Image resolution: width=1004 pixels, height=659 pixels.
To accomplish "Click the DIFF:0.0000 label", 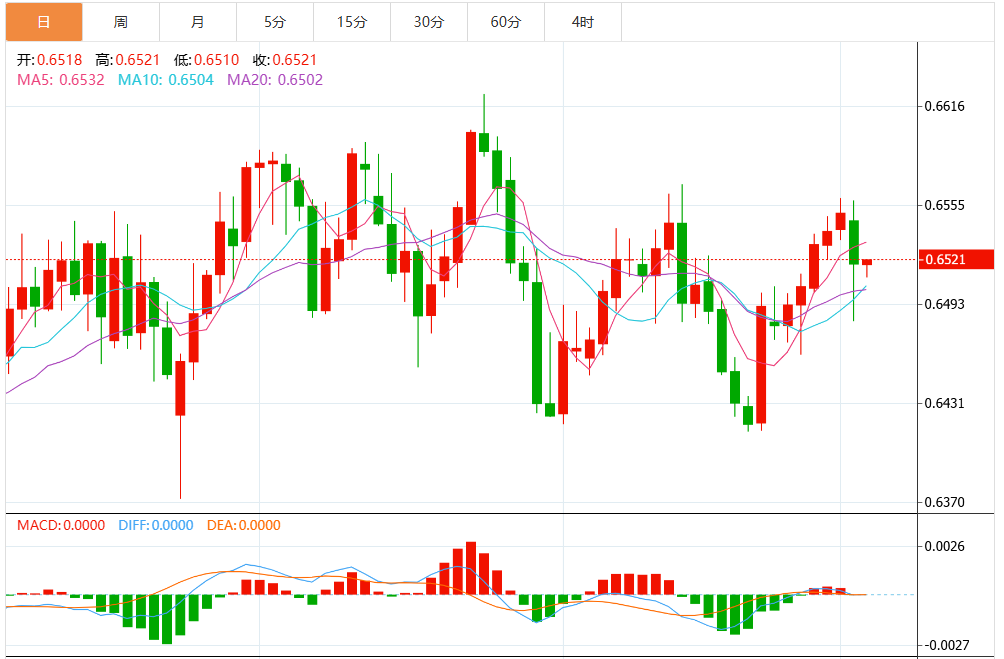I will tap(156, 525).
